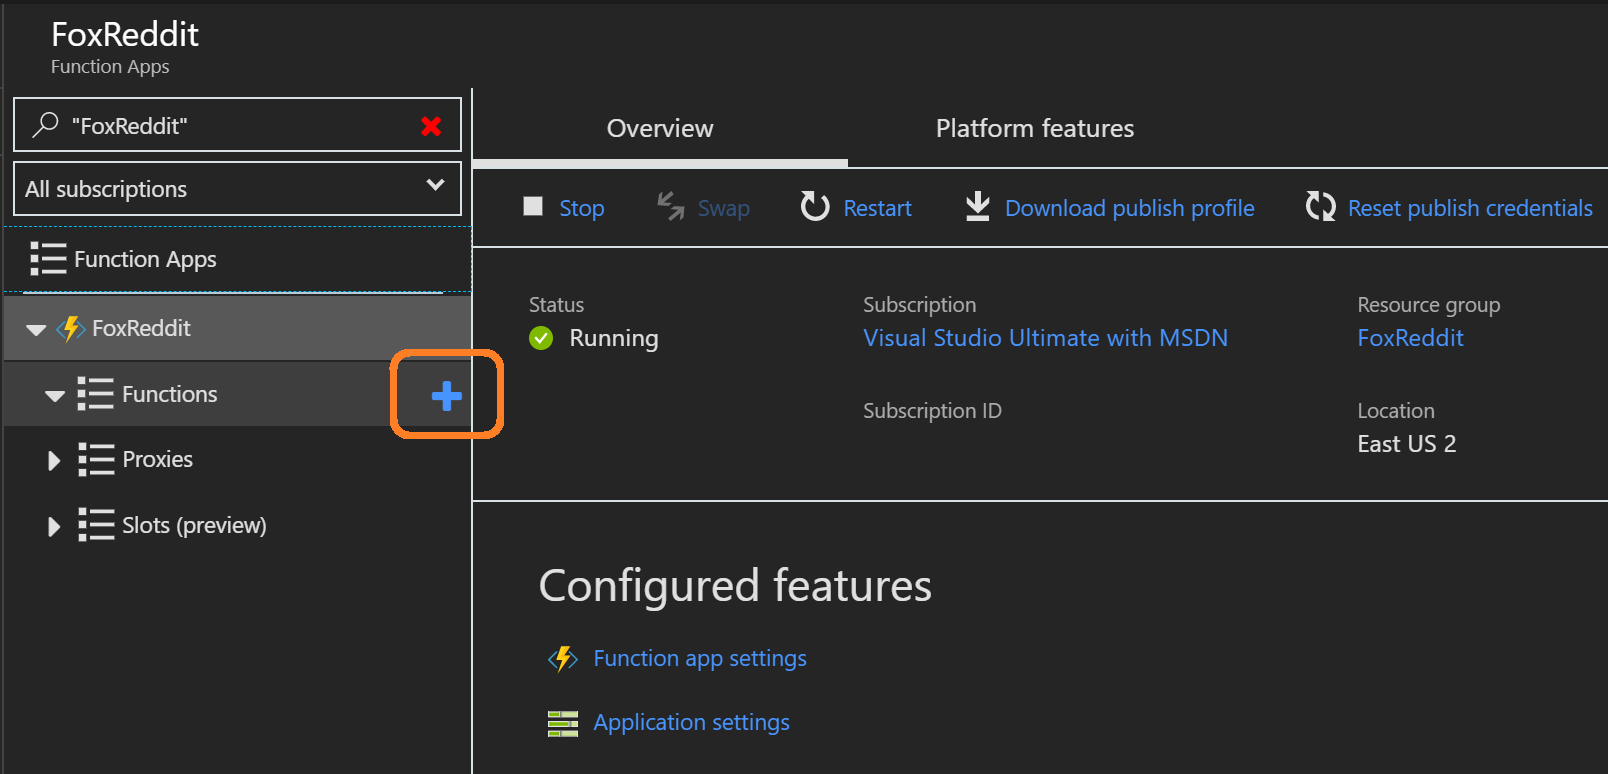Image resolution: width=1608 pixels, height=774 pixels.
Task: Select the Proxies tree item label
Action: point(157,459)
